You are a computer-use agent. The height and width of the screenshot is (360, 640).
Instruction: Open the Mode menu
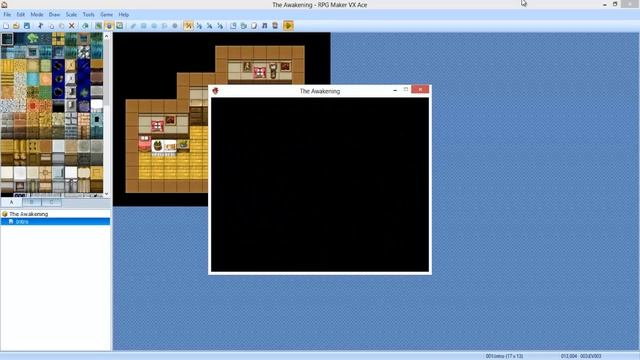(x=37, y=15)
